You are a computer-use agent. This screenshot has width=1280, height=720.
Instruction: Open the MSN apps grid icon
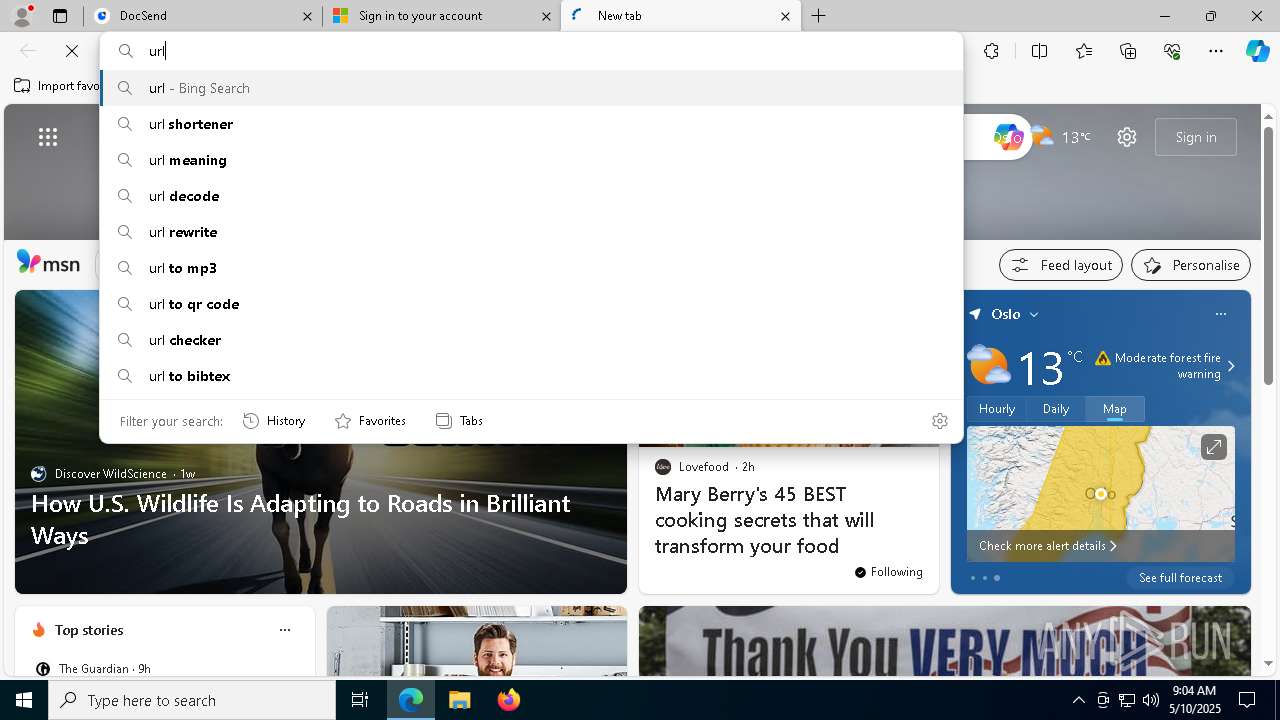[x=48, y=137]
